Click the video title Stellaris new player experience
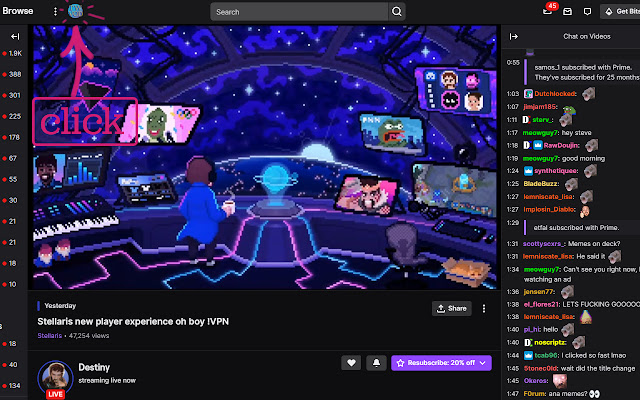Screen dimensions: 640x400 (x=133, y=322)
